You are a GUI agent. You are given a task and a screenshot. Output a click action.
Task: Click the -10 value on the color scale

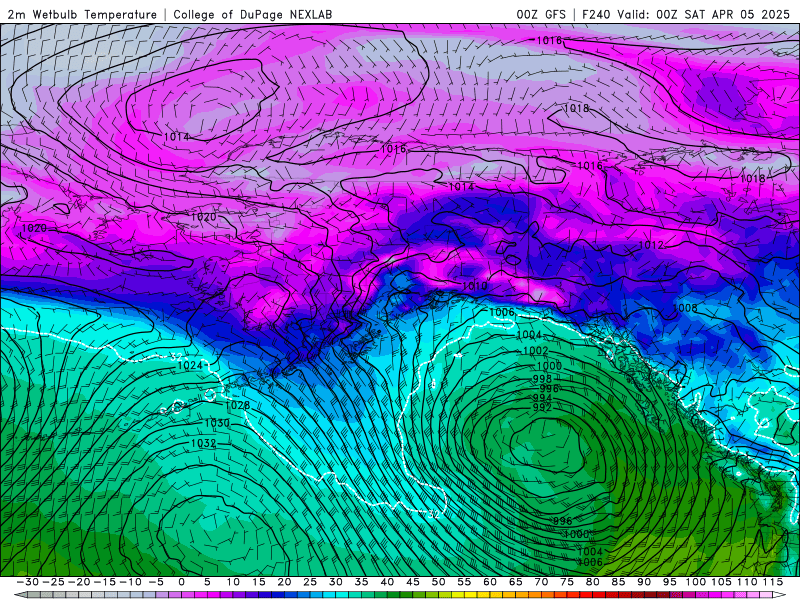point(130,582)
